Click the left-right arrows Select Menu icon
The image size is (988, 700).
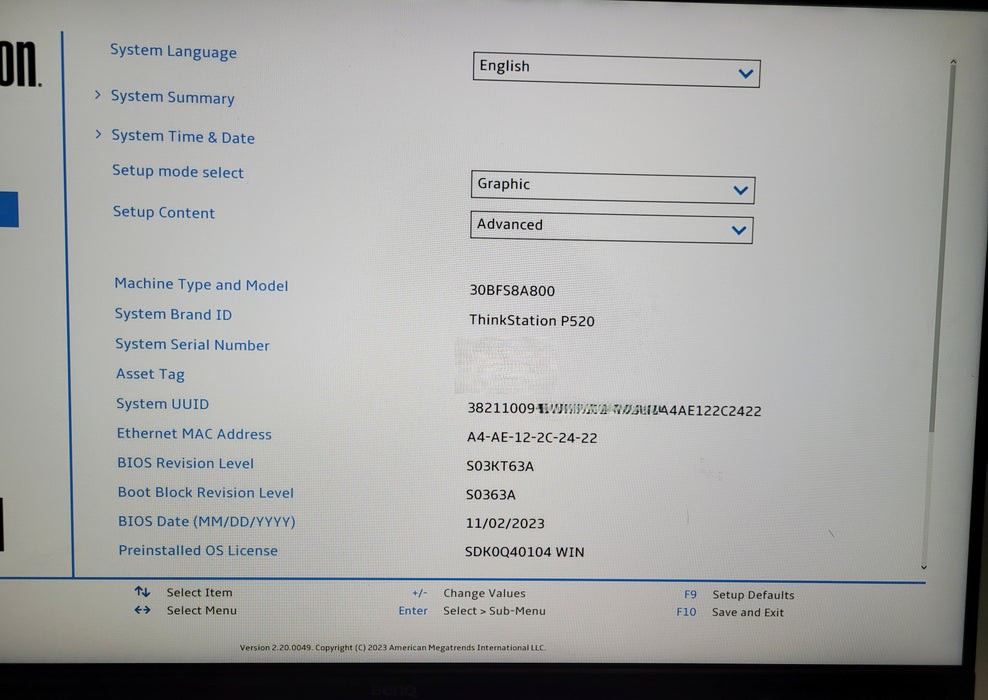(142, 610)
